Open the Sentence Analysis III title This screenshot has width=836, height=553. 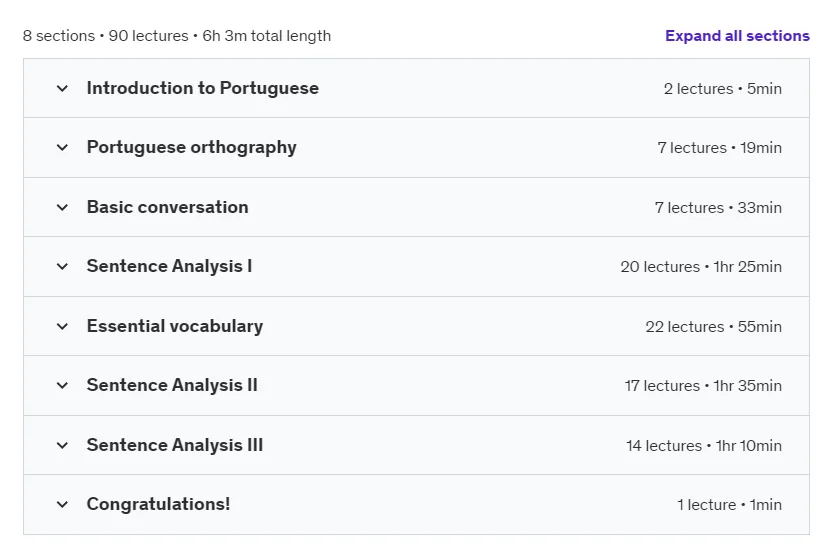[x=175, y=445]
